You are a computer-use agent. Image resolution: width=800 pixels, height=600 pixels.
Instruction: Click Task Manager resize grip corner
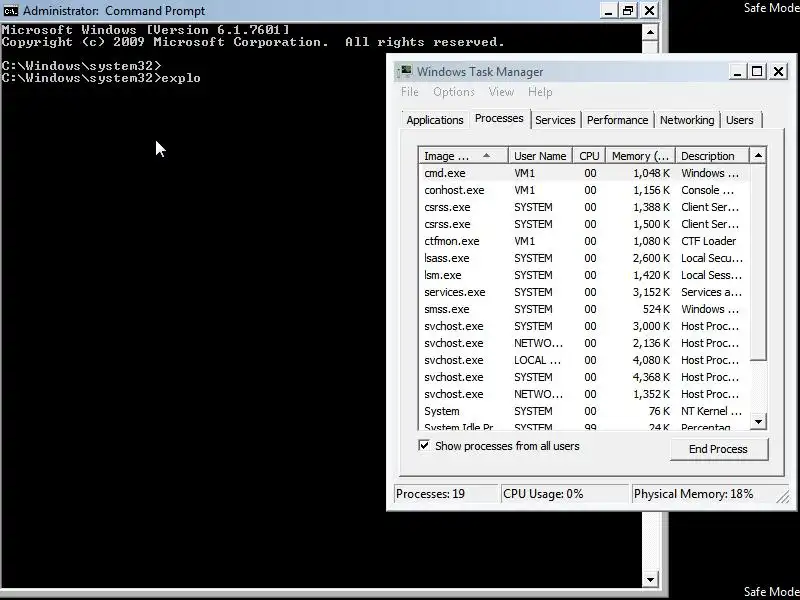click(x=783, y=497)
